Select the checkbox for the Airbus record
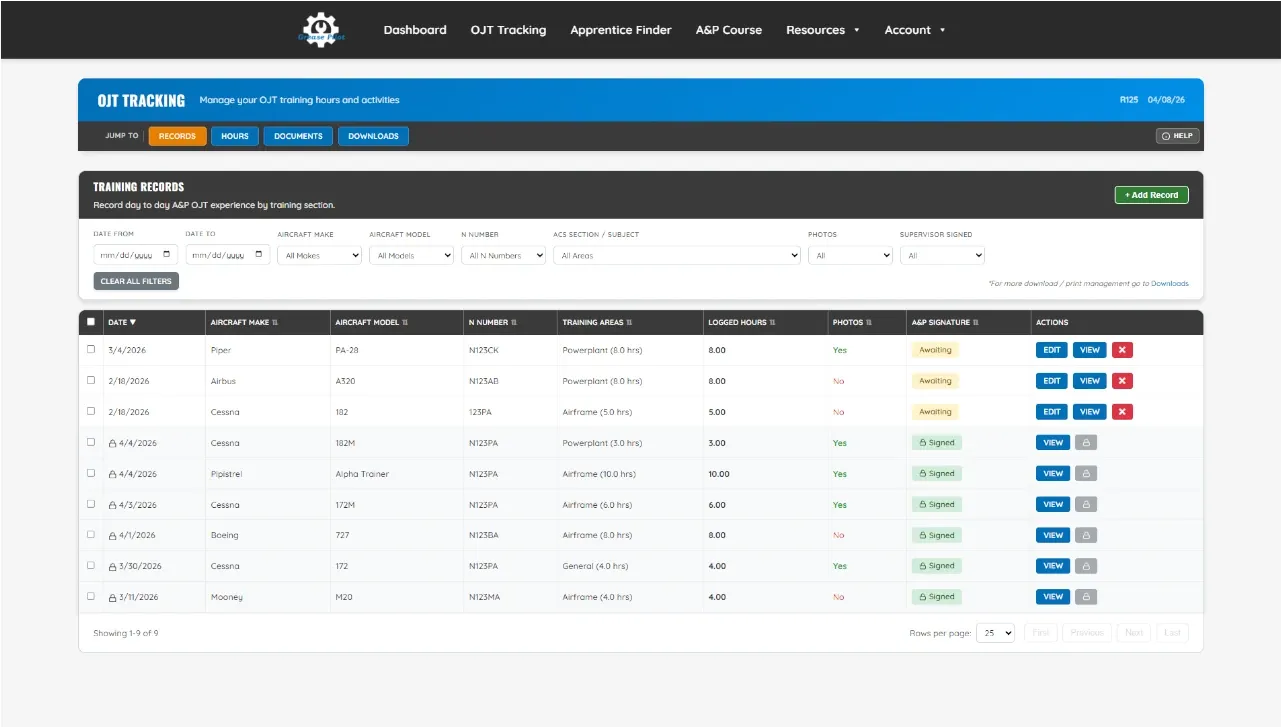 (x=90, y=381)
